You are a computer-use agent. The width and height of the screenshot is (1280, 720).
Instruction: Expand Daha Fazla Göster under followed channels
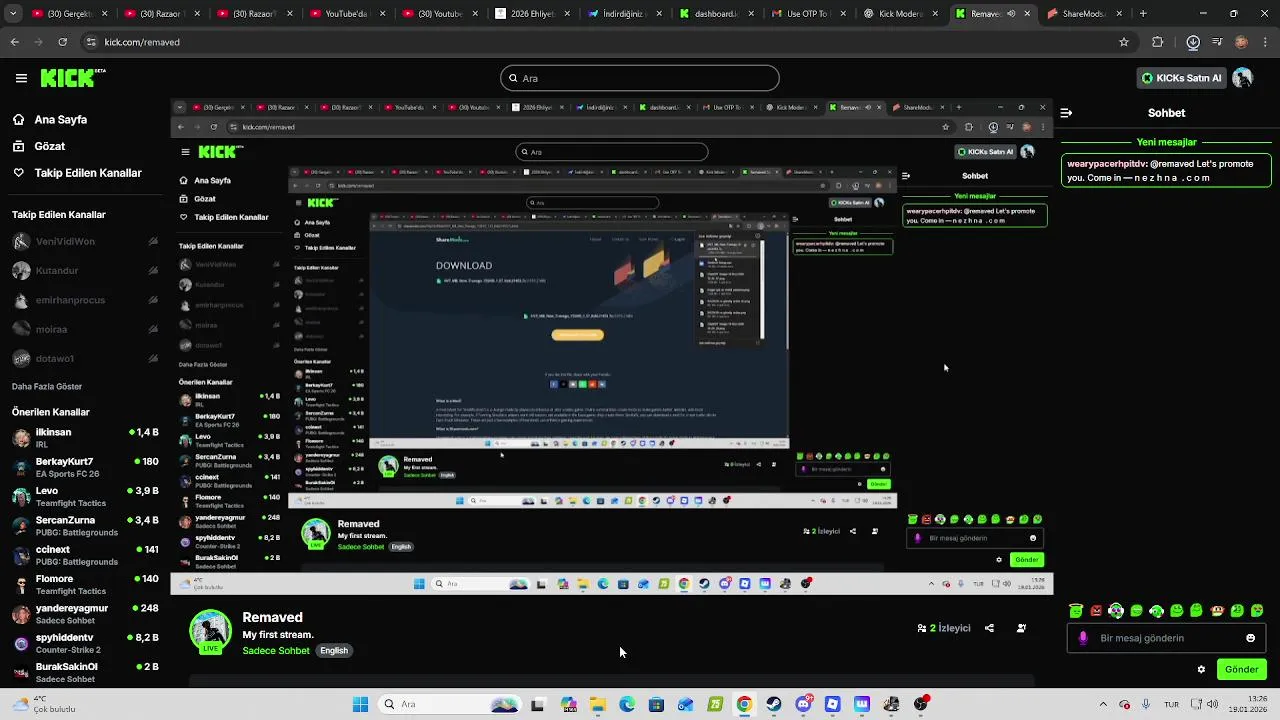click(x=47, y=386)
